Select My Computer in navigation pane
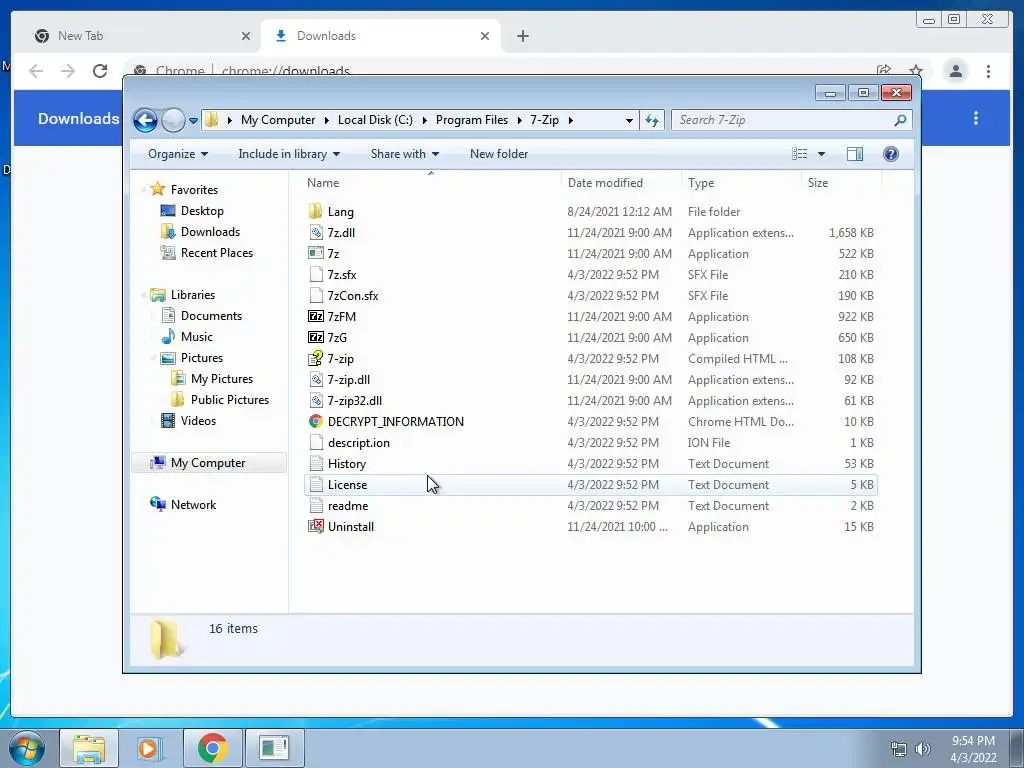This screenshot has height=768, width=1024. point(208,462)
